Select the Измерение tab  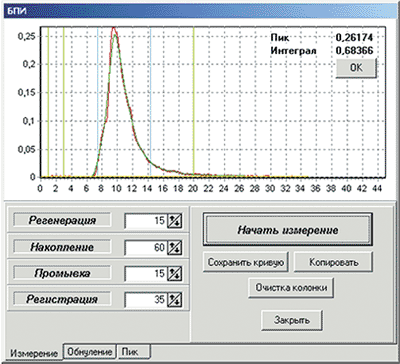33,353
